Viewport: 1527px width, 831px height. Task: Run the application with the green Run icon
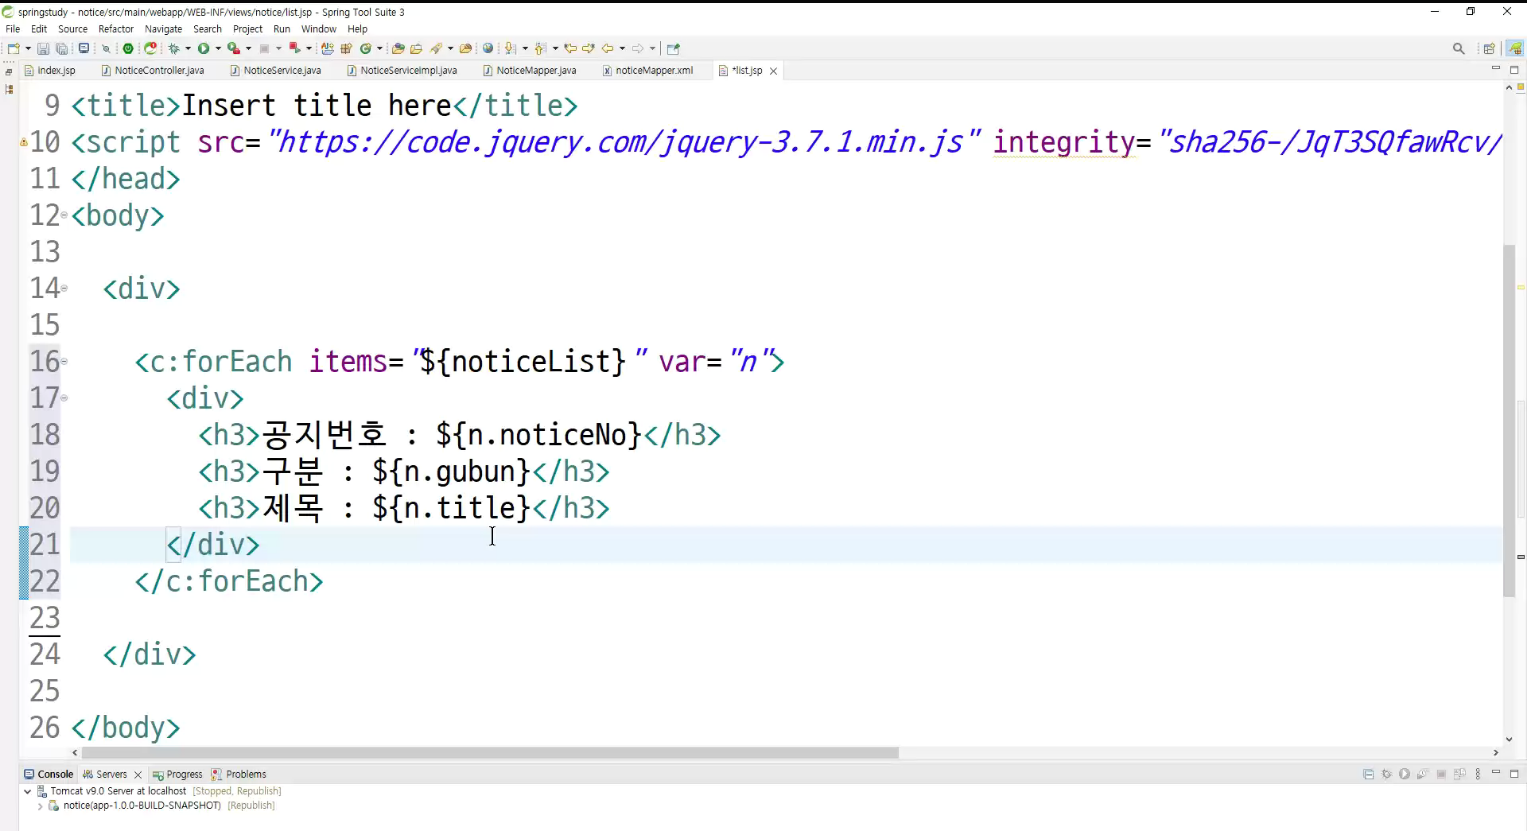click(x=204, y=48)
